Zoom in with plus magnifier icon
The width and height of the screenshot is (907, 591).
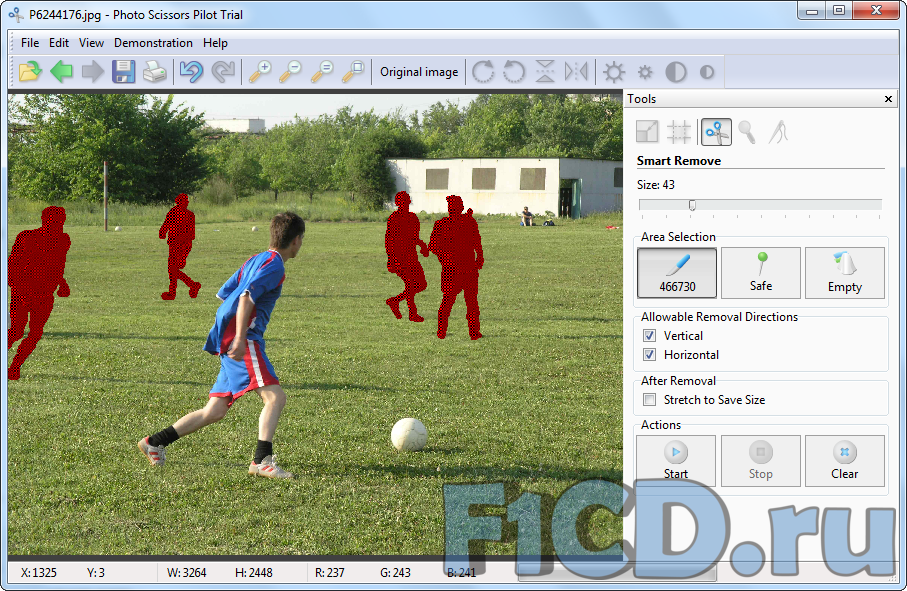tap(260, 72)
